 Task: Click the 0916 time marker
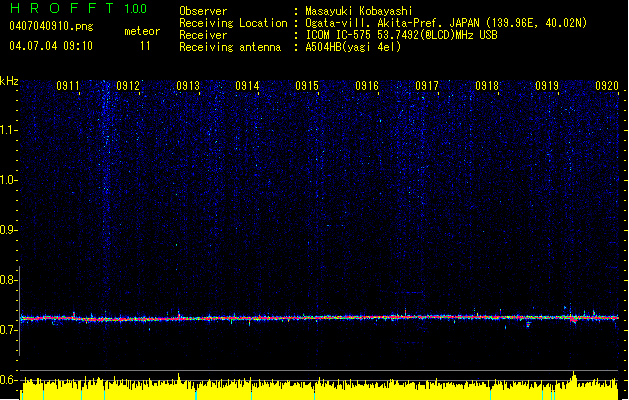pyautogui.click(x=367, y=86)
